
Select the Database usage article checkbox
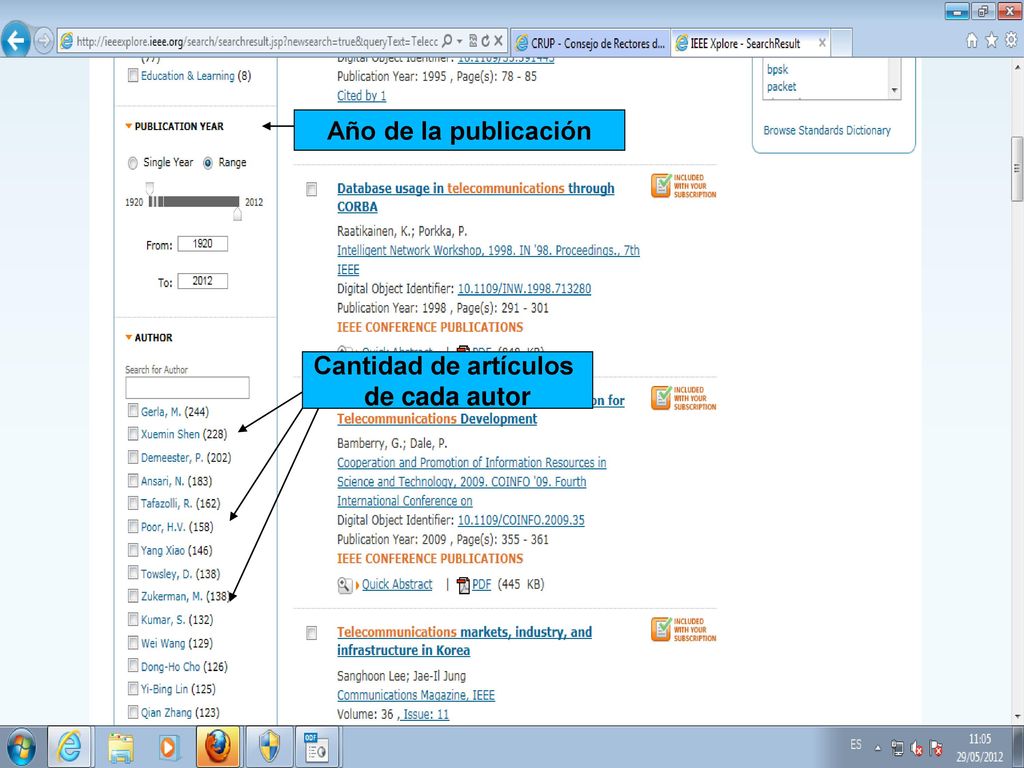pyautogui.click(x=312, y=189)
